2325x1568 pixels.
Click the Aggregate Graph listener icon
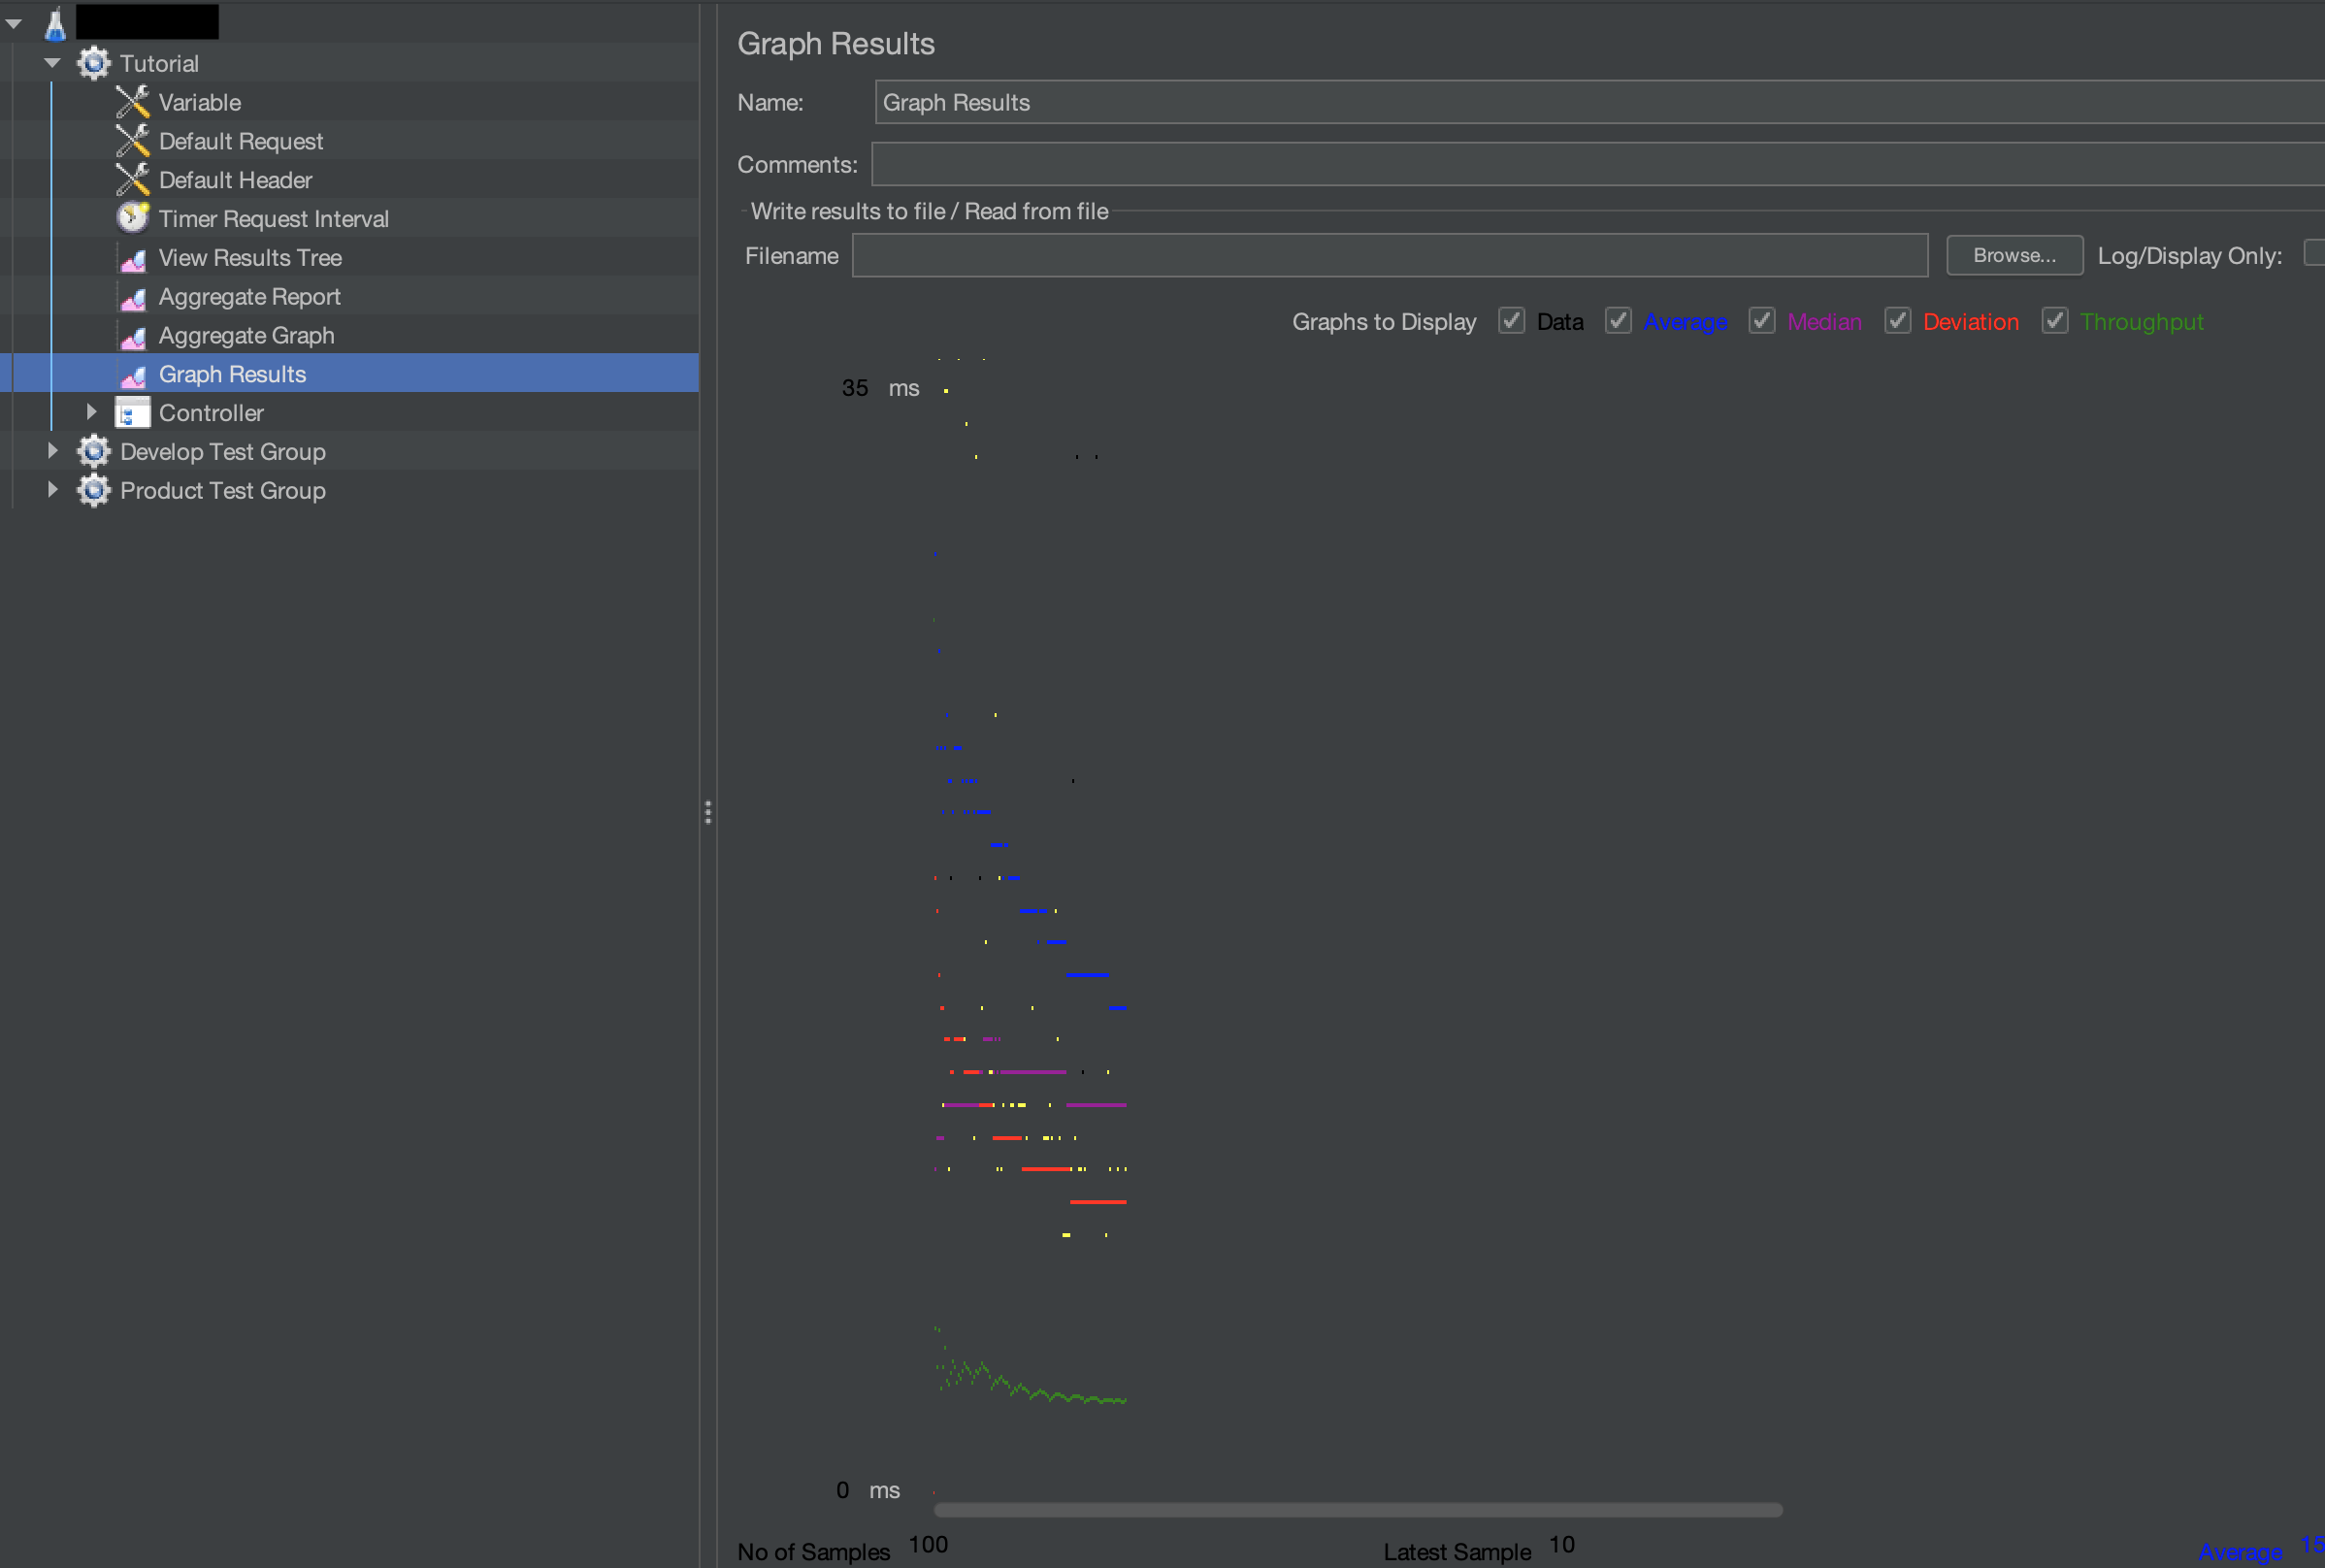pos(132,336)
